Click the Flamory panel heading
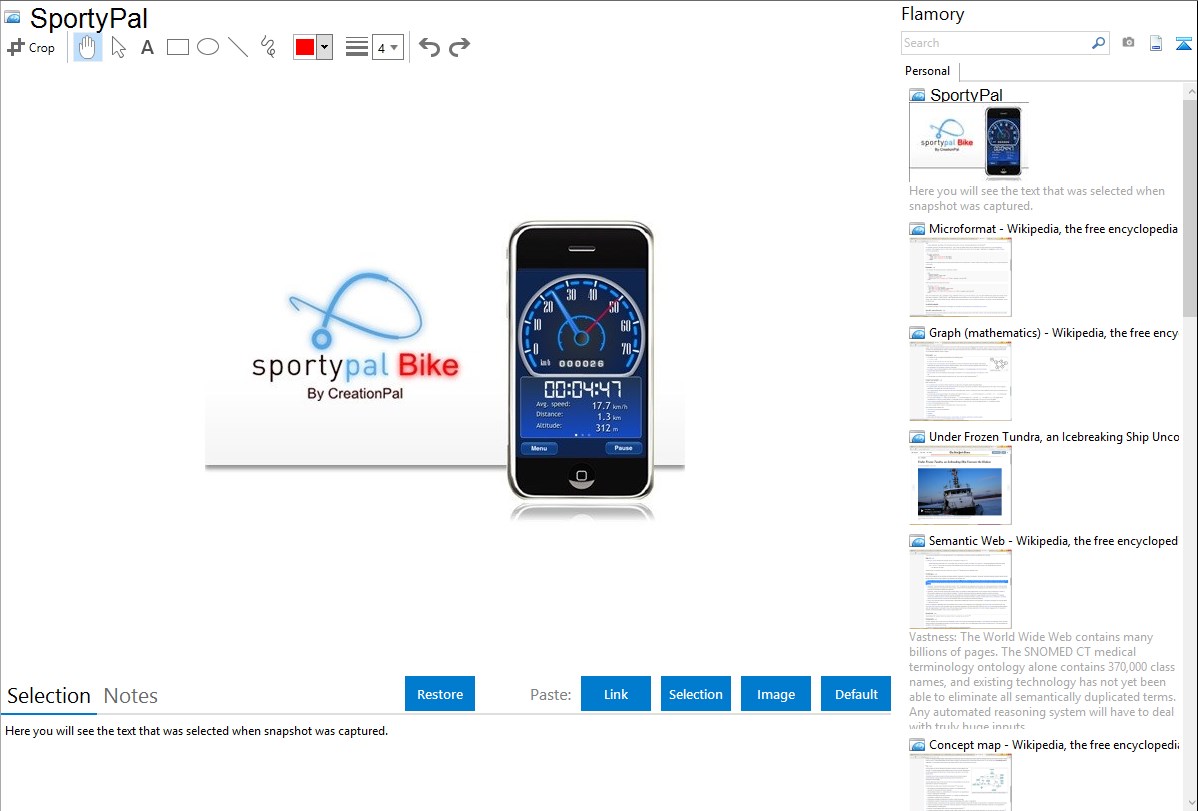The height and width of the screenshot is (811, 1198). tap(933, 14)
